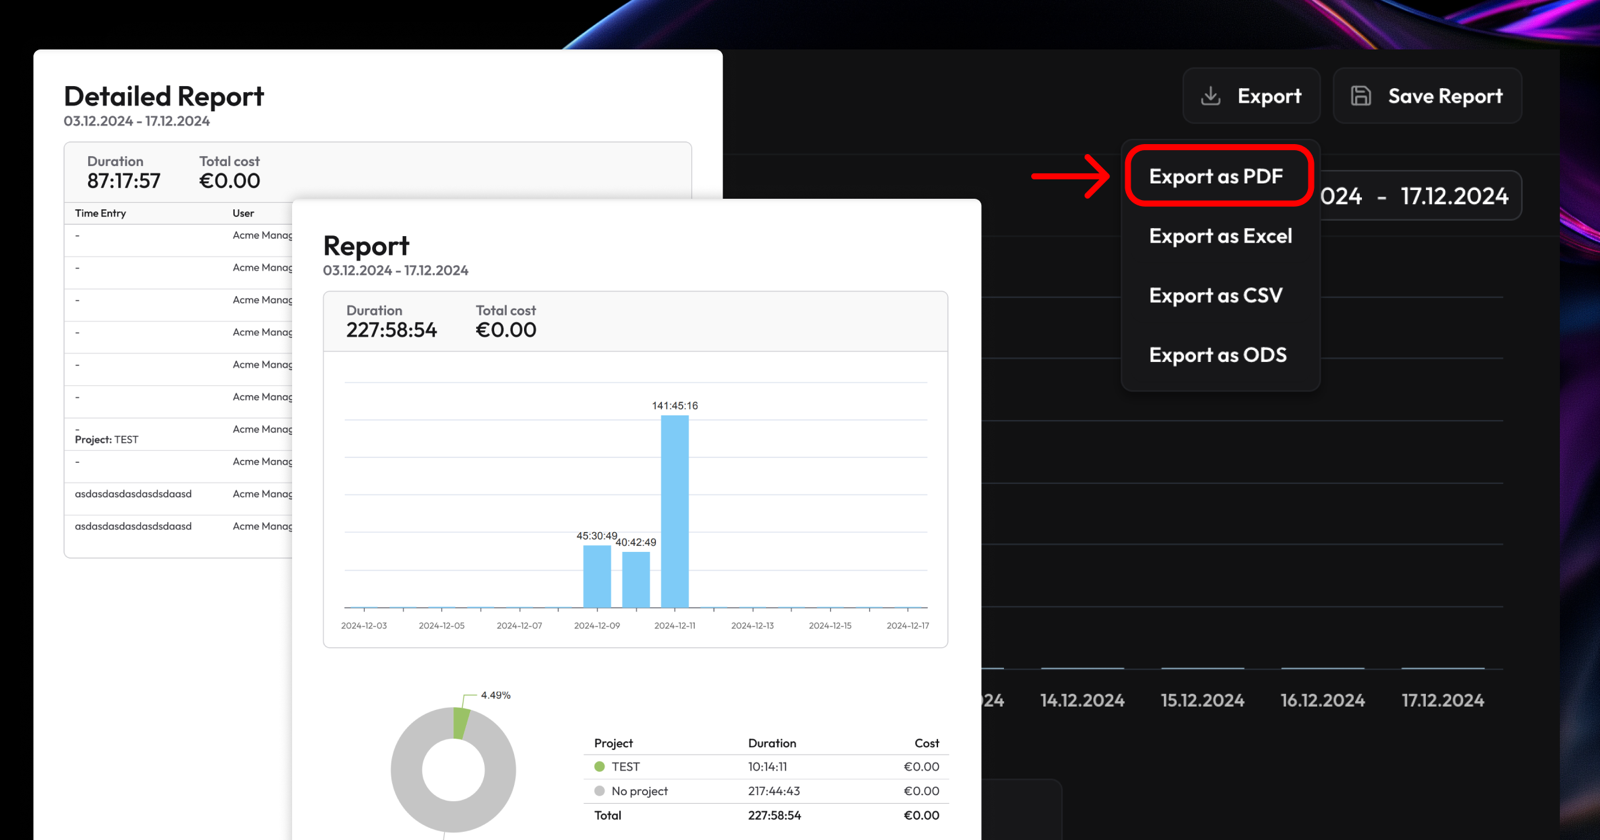Click the green dot beside TEST

[599, 767]
